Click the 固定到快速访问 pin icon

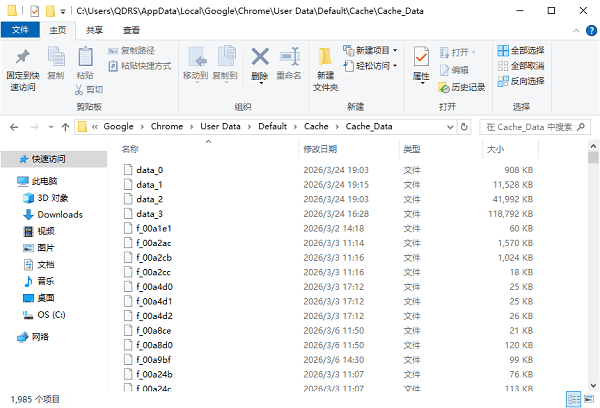pos(22,58)
